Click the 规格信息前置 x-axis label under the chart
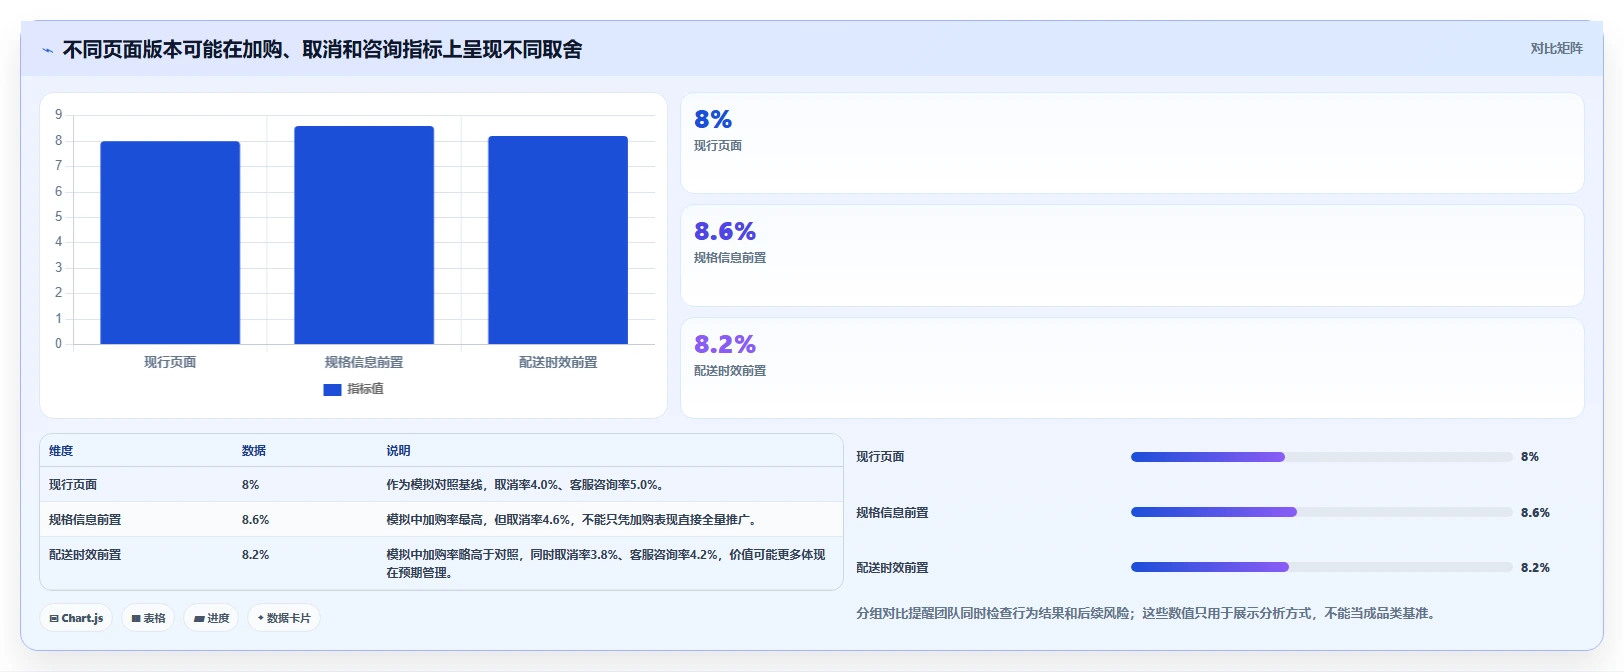The height and width of the screenshot is (672, 1624). (364, 362)
